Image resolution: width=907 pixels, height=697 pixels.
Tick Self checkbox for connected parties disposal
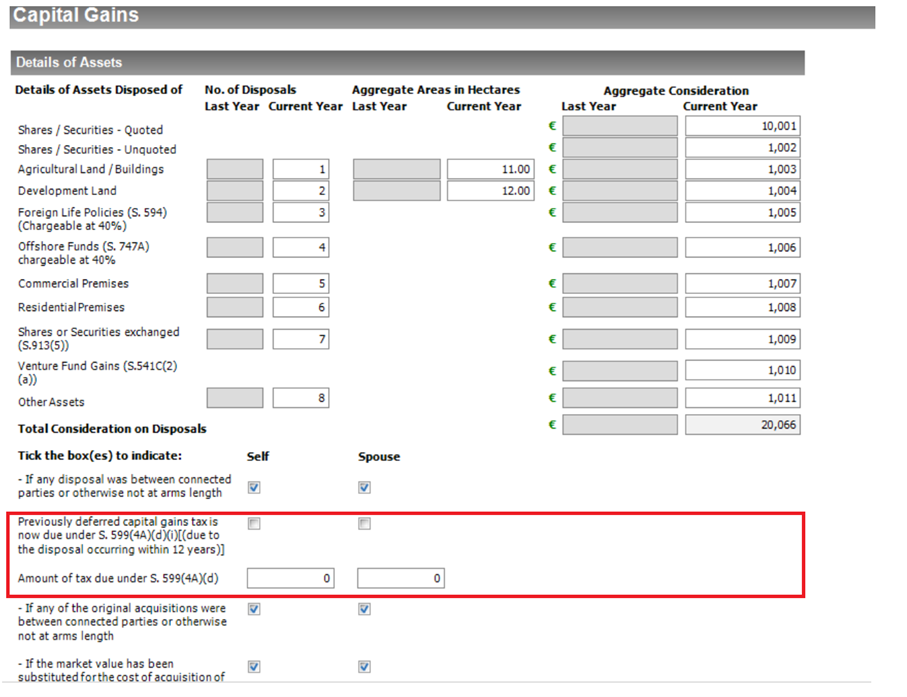point(254,488)
